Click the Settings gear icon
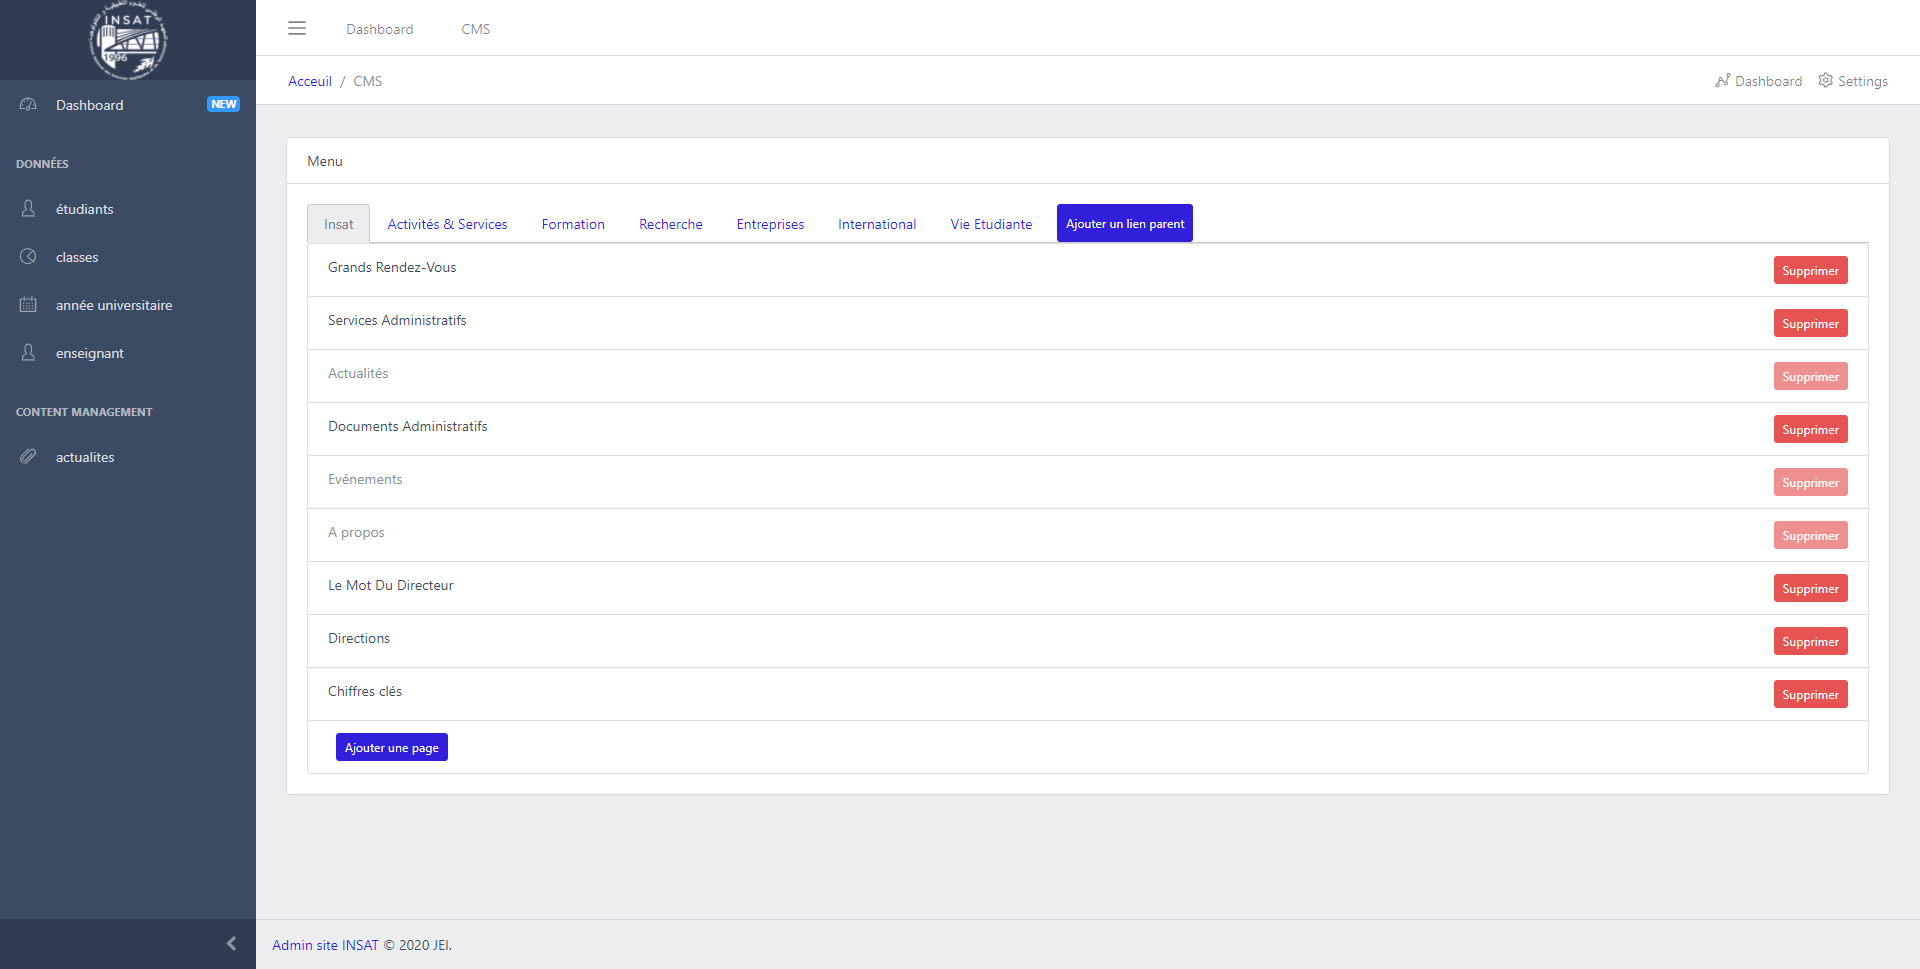The height and width of the screenshot is (969, 1920). 1825,81
